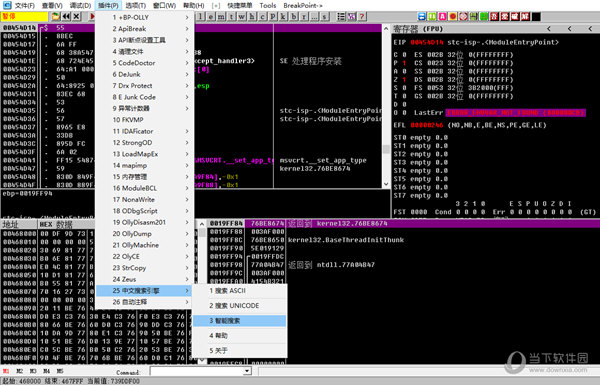This screenshot has height=385, width=600.
Task: Click the pink 'A' plugin toolbar icon
Action: (x=442, y=16)
